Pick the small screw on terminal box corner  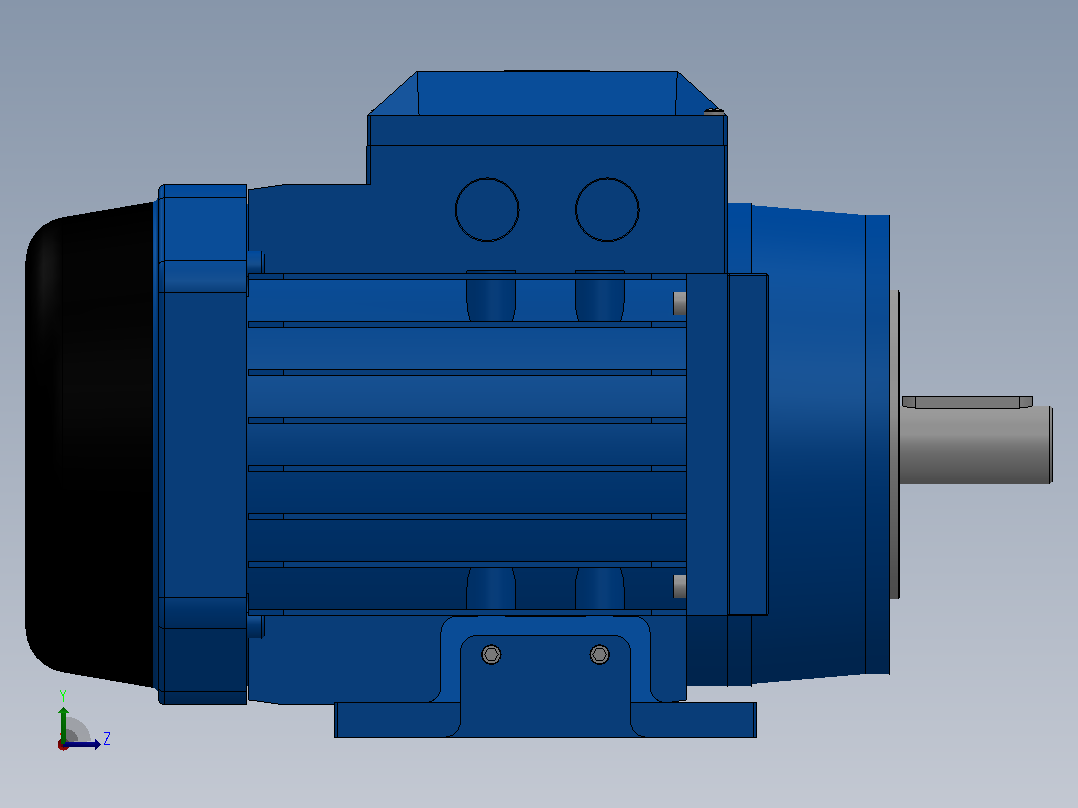click(x=714, y=111)
